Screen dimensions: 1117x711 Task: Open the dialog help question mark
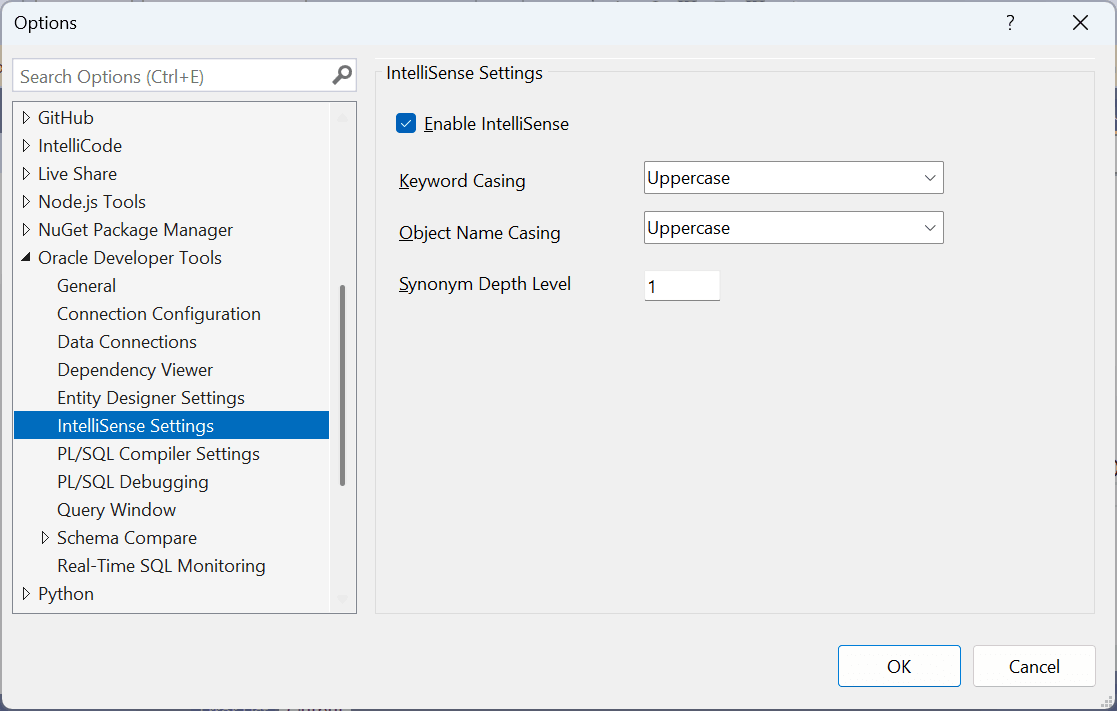tap(1010, 22)
